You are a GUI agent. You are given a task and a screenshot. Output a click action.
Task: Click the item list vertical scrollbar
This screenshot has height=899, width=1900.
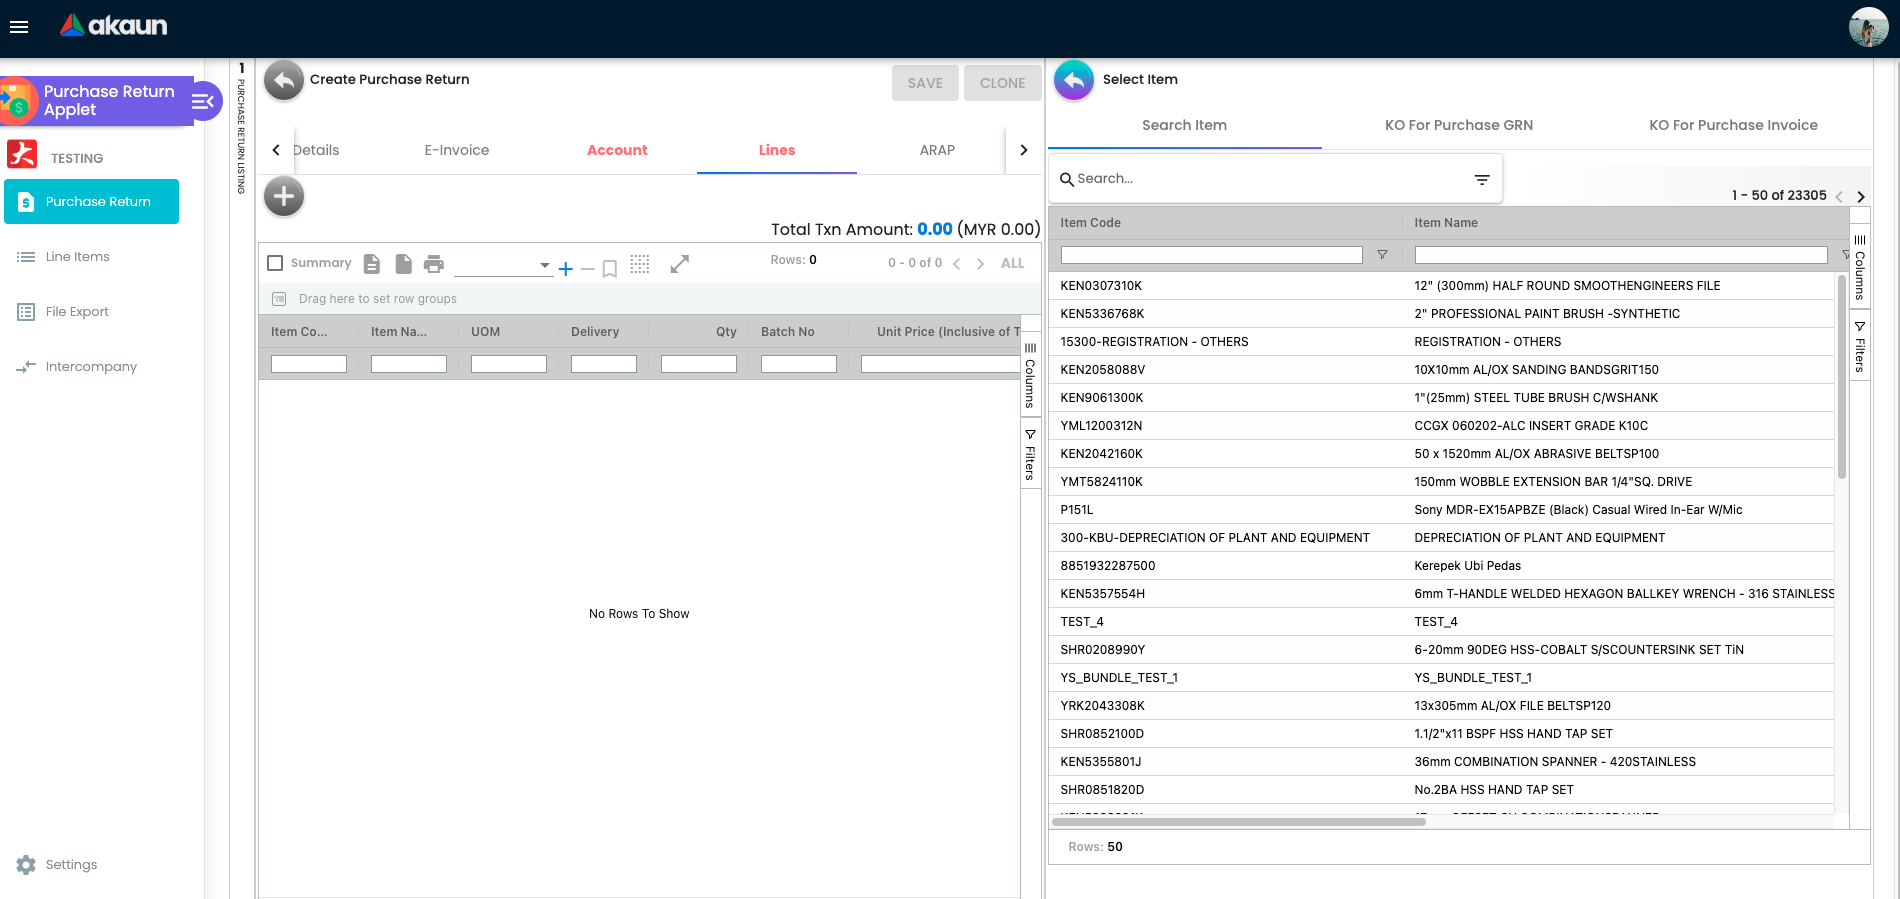tap(1842, 376)
